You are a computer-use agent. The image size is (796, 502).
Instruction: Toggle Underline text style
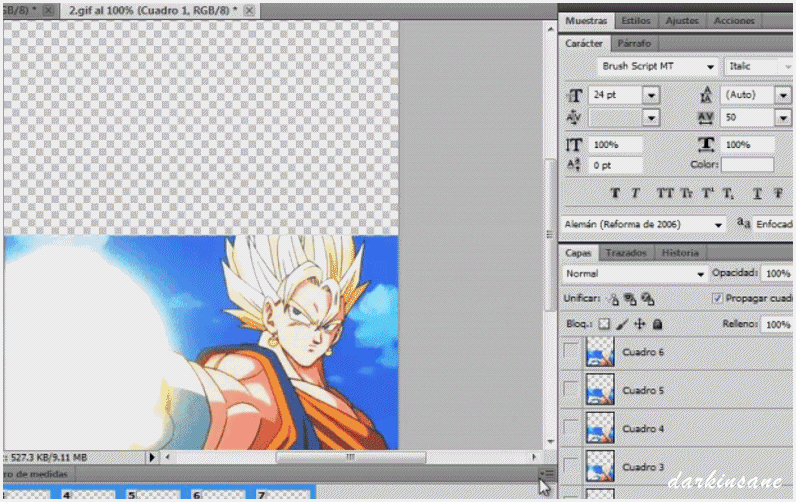pyautogui.click(x=757, y=193)
